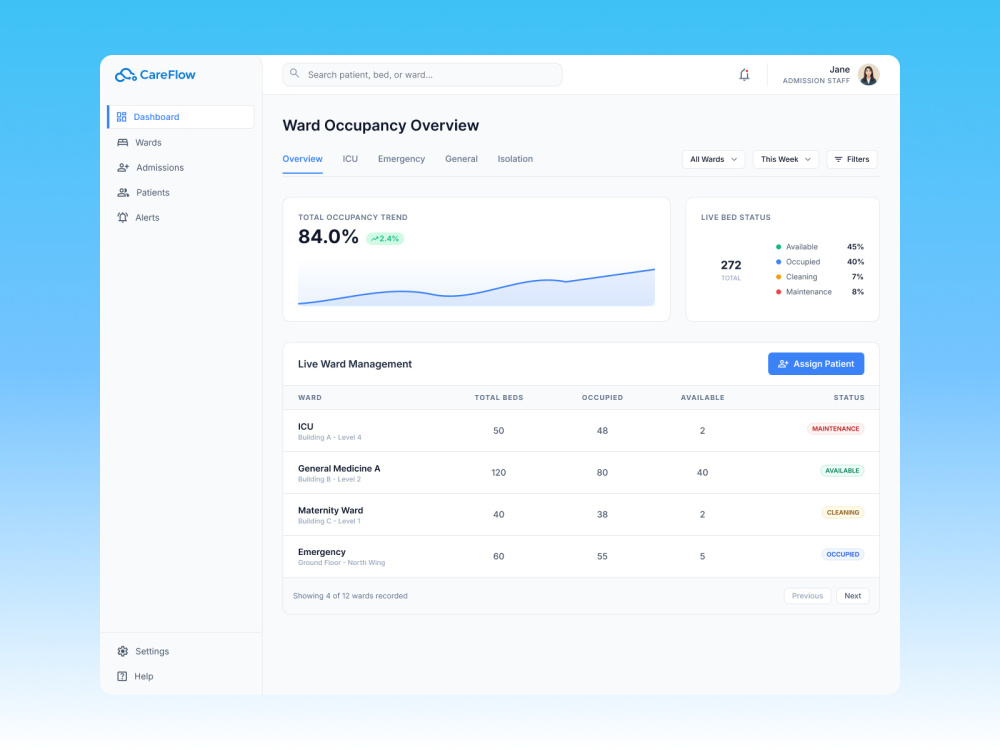Click Jane's profile avatar
The width and height of the screenshot is (1000, 750).
click(x=868, y=75)
